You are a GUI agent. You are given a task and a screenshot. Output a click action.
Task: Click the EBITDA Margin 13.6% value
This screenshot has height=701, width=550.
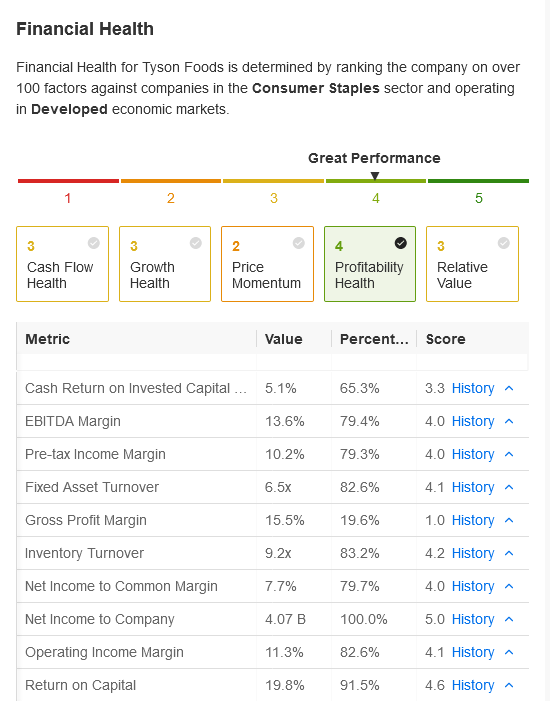tap(284, 421)
